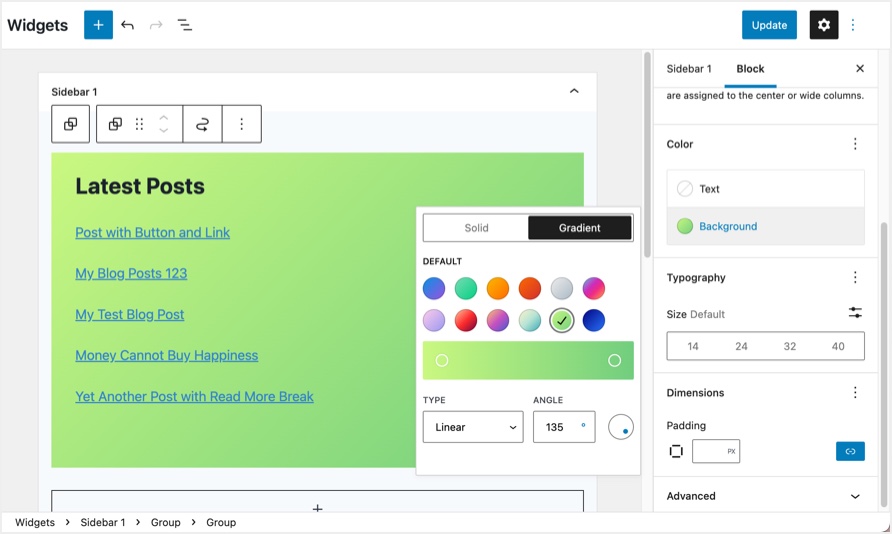Click the drag handle in block toolbar
This screenshot has height=534, width=892.
click(139, 124)
